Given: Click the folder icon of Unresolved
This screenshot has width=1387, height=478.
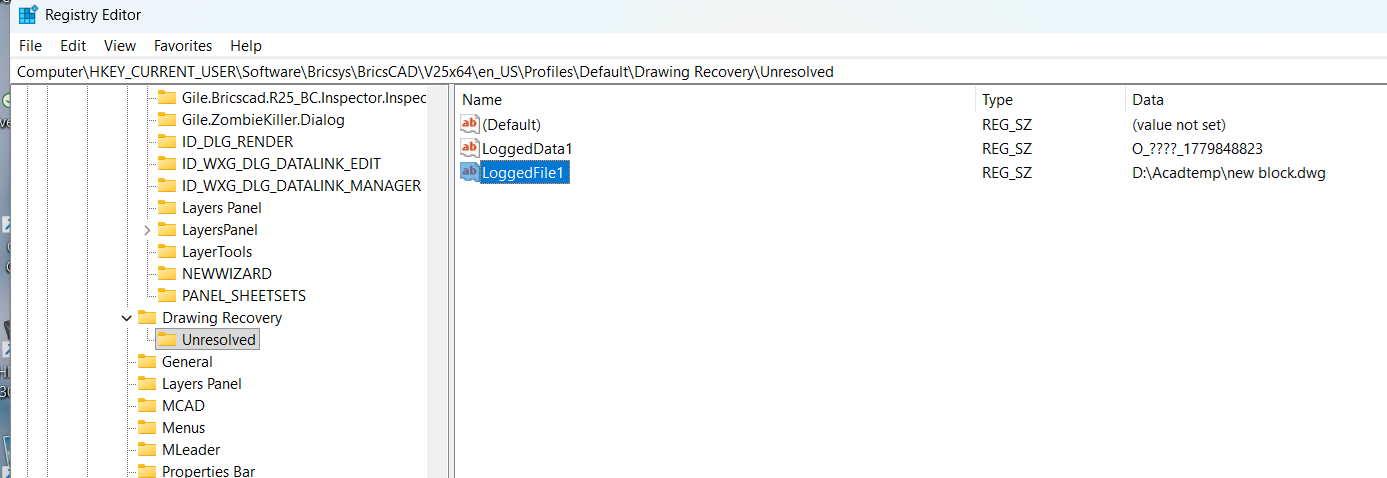Looking at the screenshot, I should pos(167,340).
